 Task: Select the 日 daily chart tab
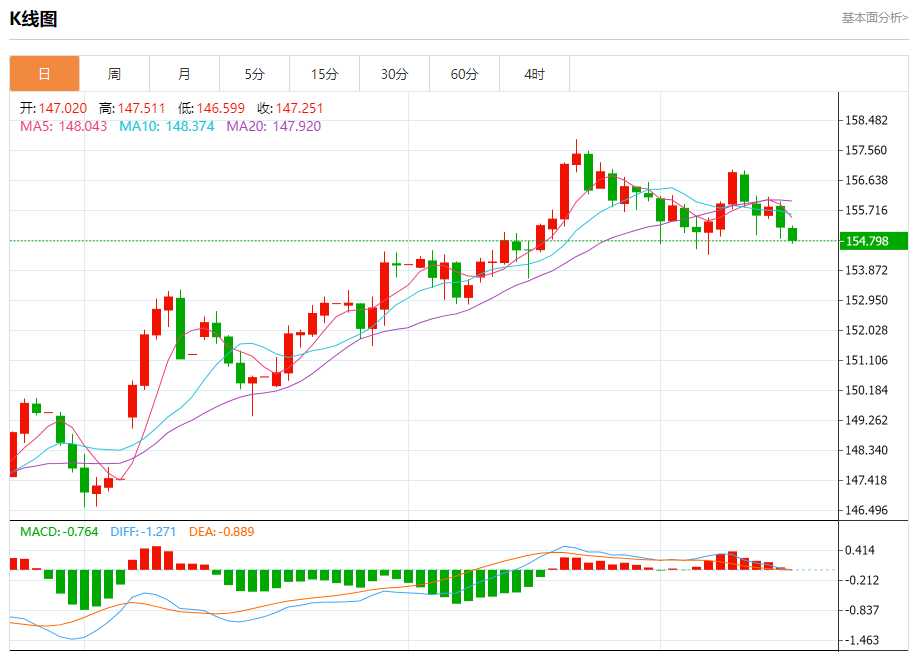click(44, 74)
